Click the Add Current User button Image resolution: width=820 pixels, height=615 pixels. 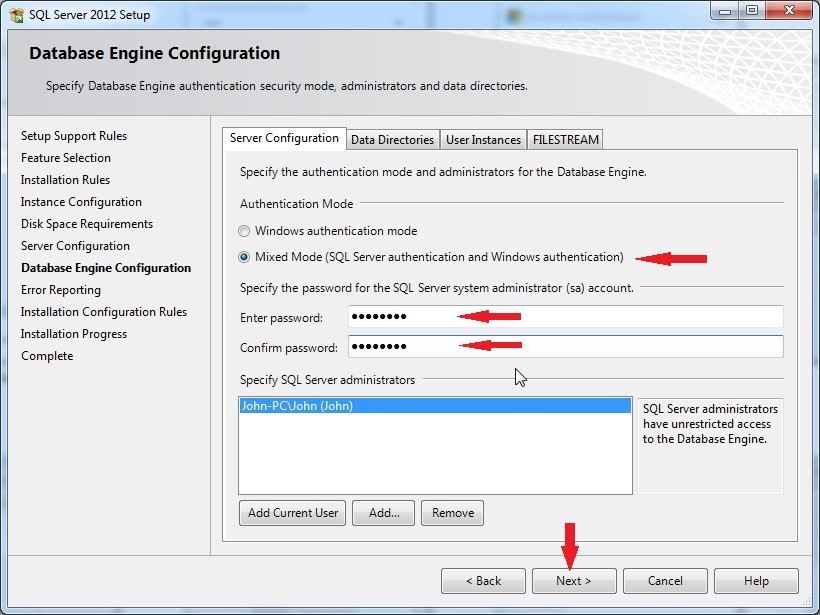[291, 512]
